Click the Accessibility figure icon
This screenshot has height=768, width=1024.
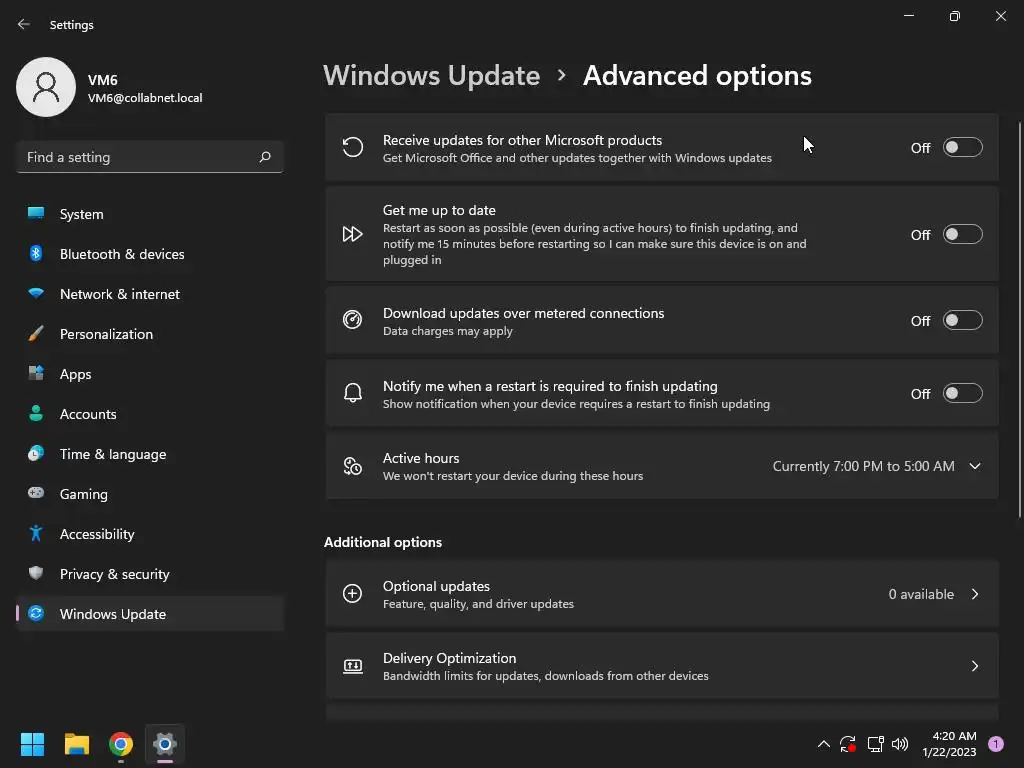(x=36, y=534)
